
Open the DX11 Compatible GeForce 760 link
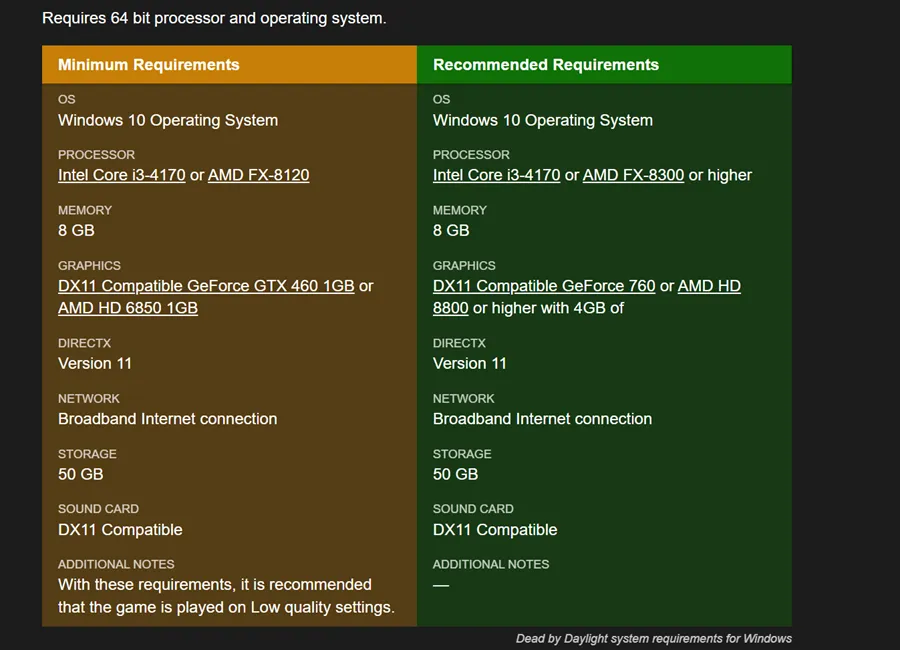coord(544,286)
